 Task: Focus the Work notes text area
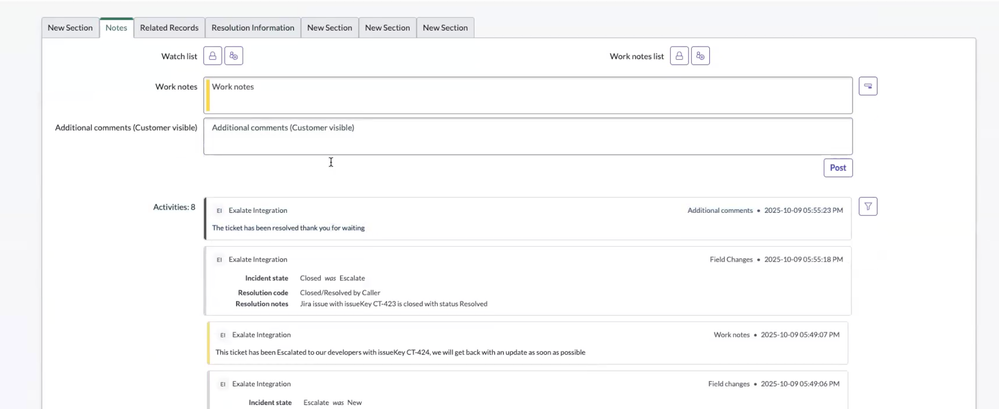[528, 96]
